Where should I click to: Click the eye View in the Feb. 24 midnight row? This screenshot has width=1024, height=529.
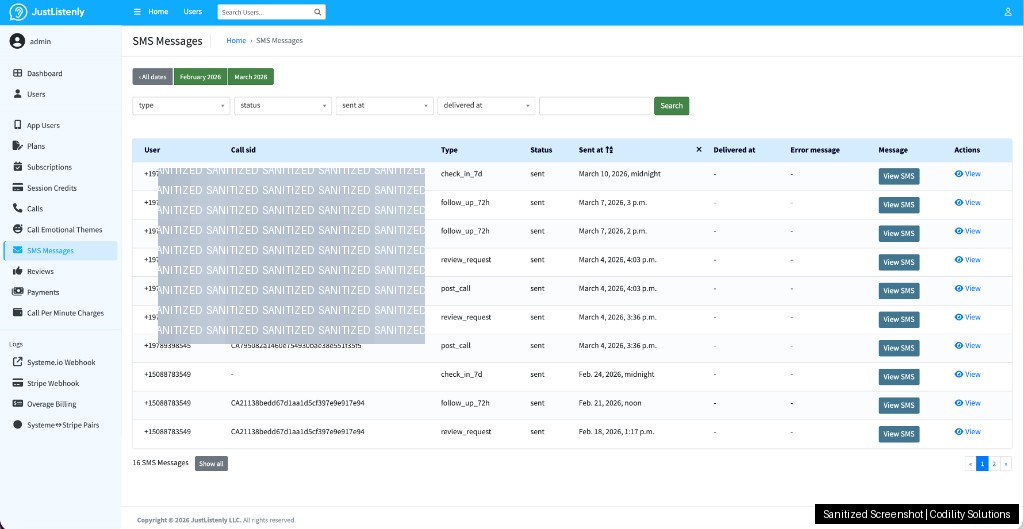[967, 374]
